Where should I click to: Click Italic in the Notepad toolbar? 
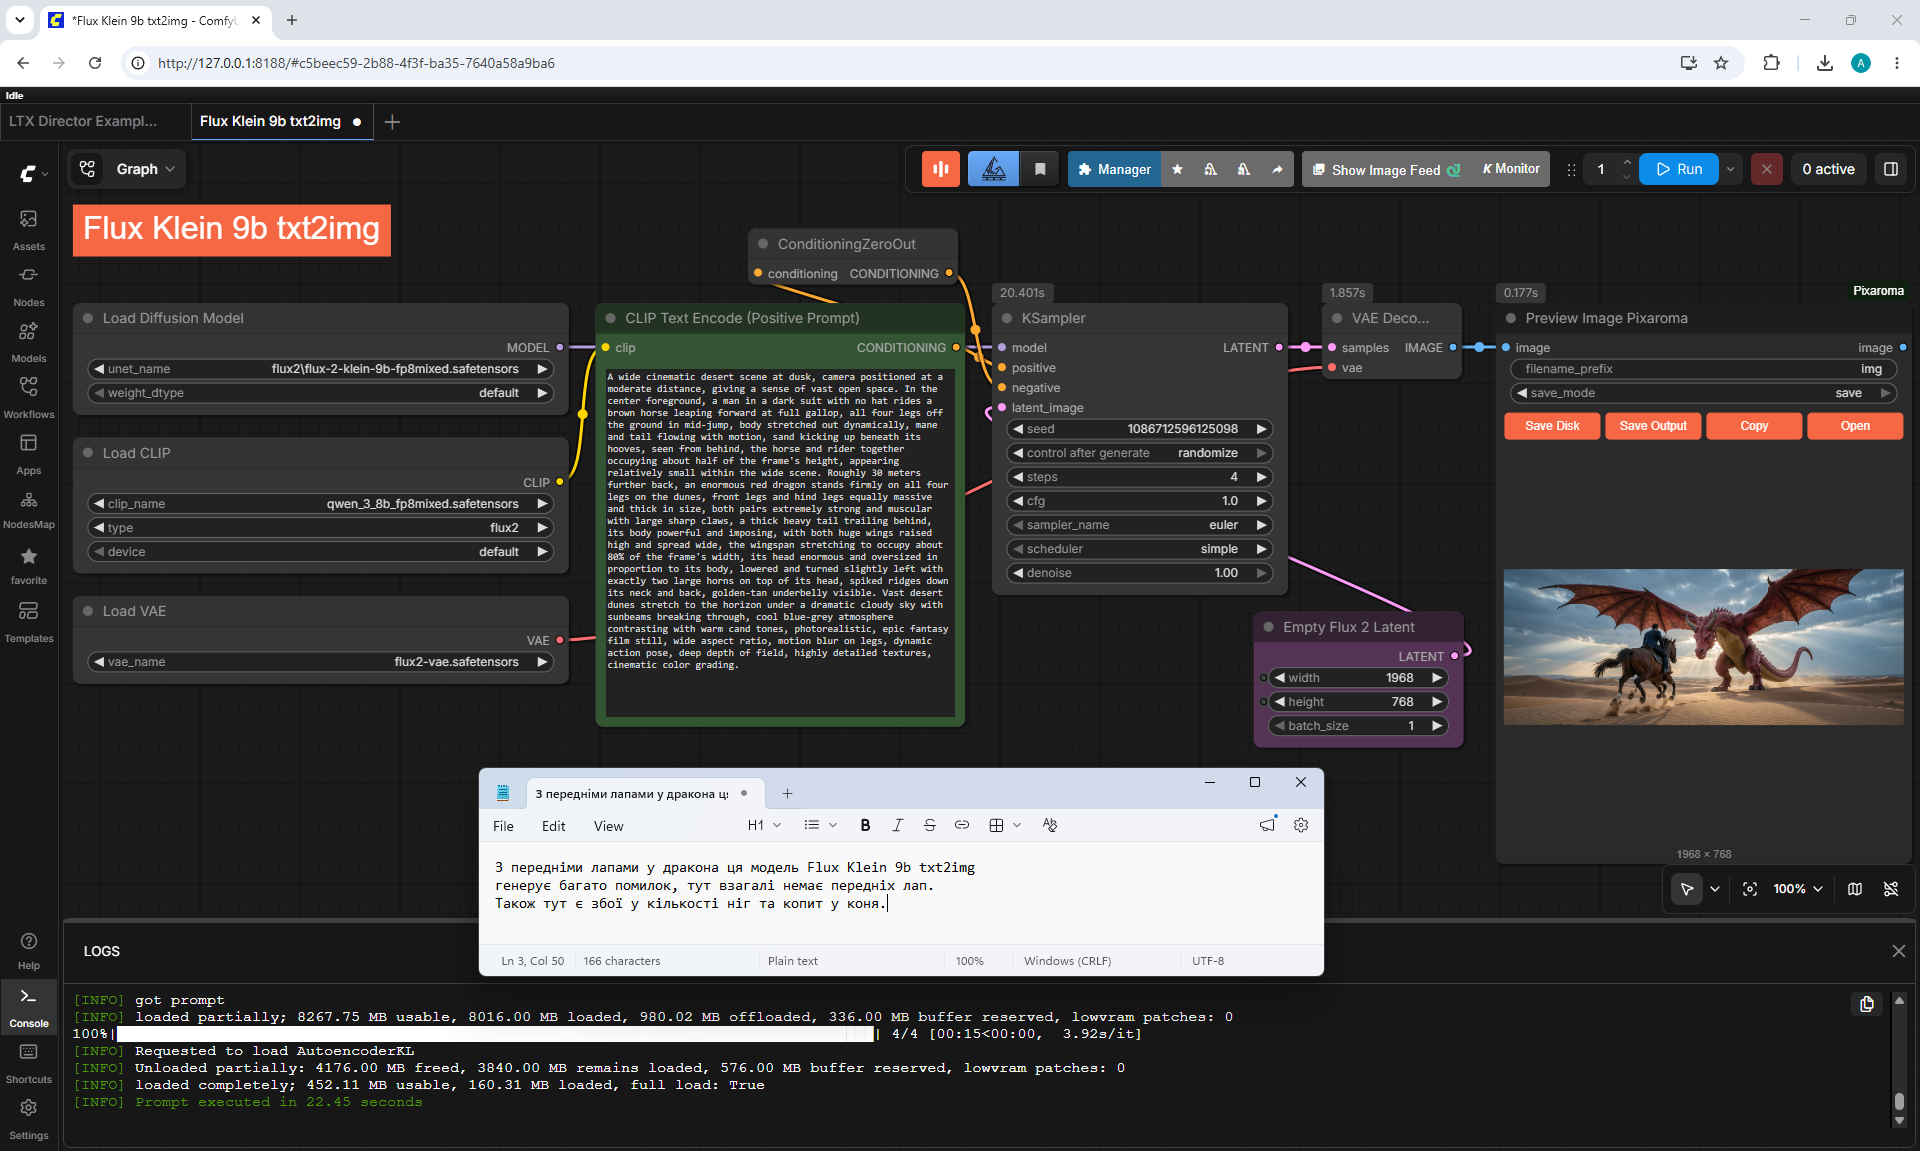pos(897,825)
